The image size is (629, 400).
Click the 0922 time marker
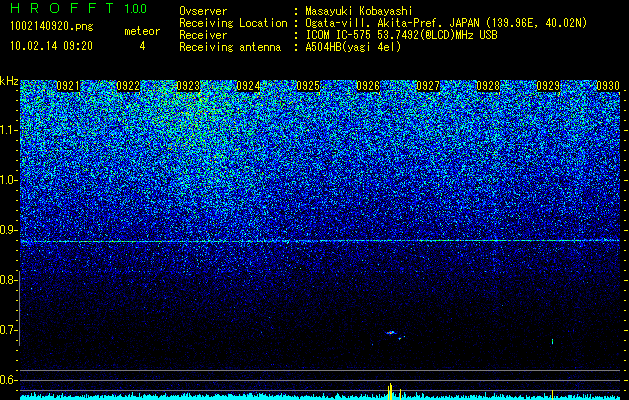128,86
